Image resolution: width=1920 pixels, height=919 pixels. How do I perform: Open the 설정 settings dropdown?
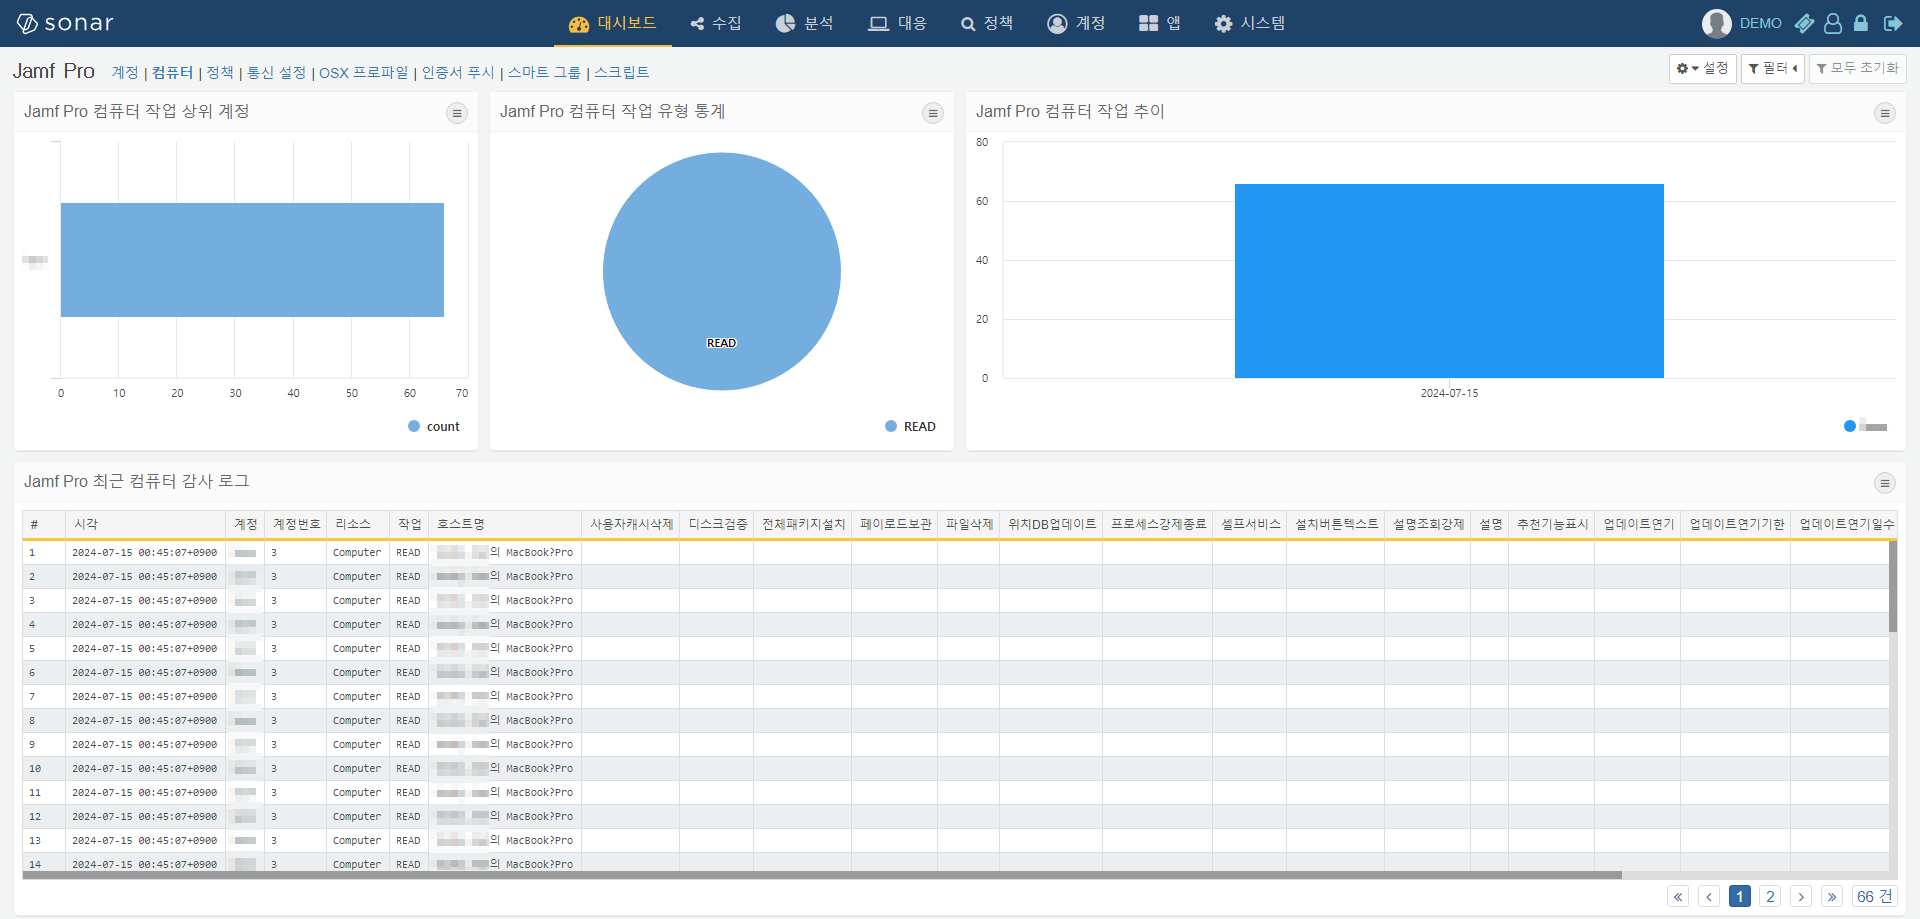click(x=1702, y=68)
